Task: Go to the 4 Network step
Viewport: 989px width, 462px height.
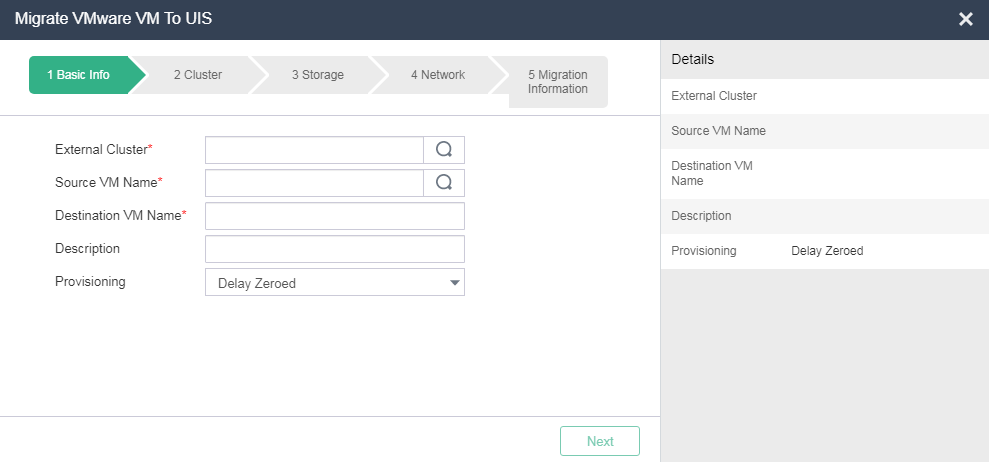Action: (438, 75)
